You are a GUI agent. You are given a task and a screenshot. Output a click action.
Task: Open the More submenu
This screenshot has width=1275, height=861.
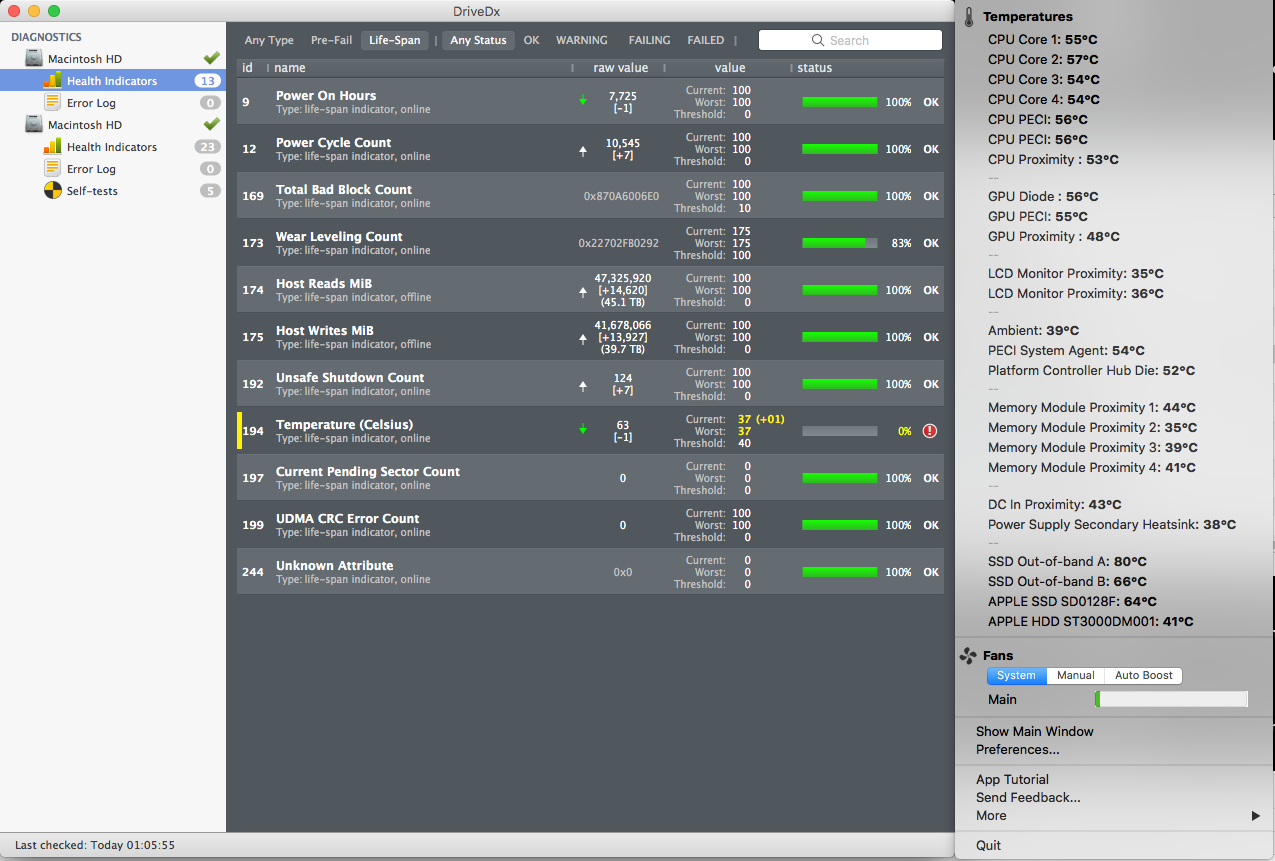(1115, 816)
